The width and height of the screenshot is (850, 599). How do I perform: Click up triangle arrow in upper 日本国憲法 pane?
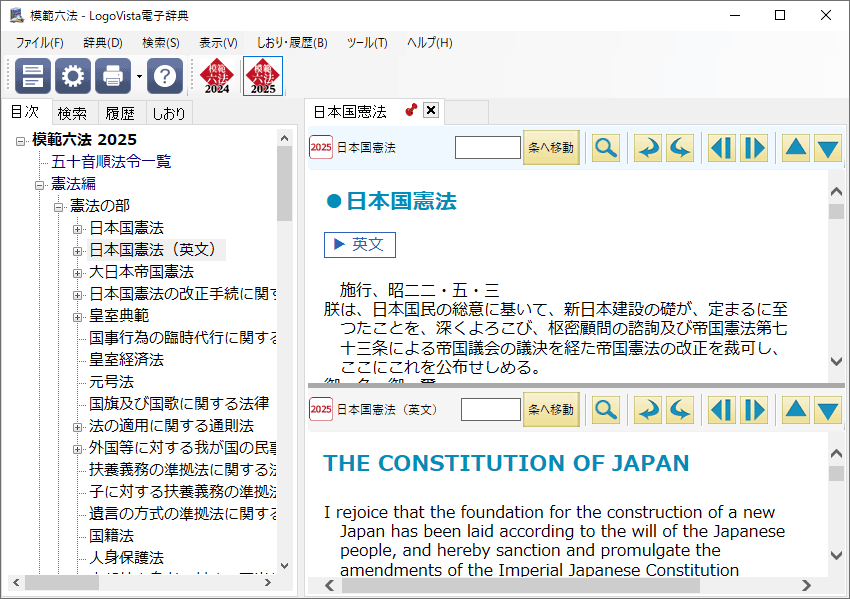795,148
